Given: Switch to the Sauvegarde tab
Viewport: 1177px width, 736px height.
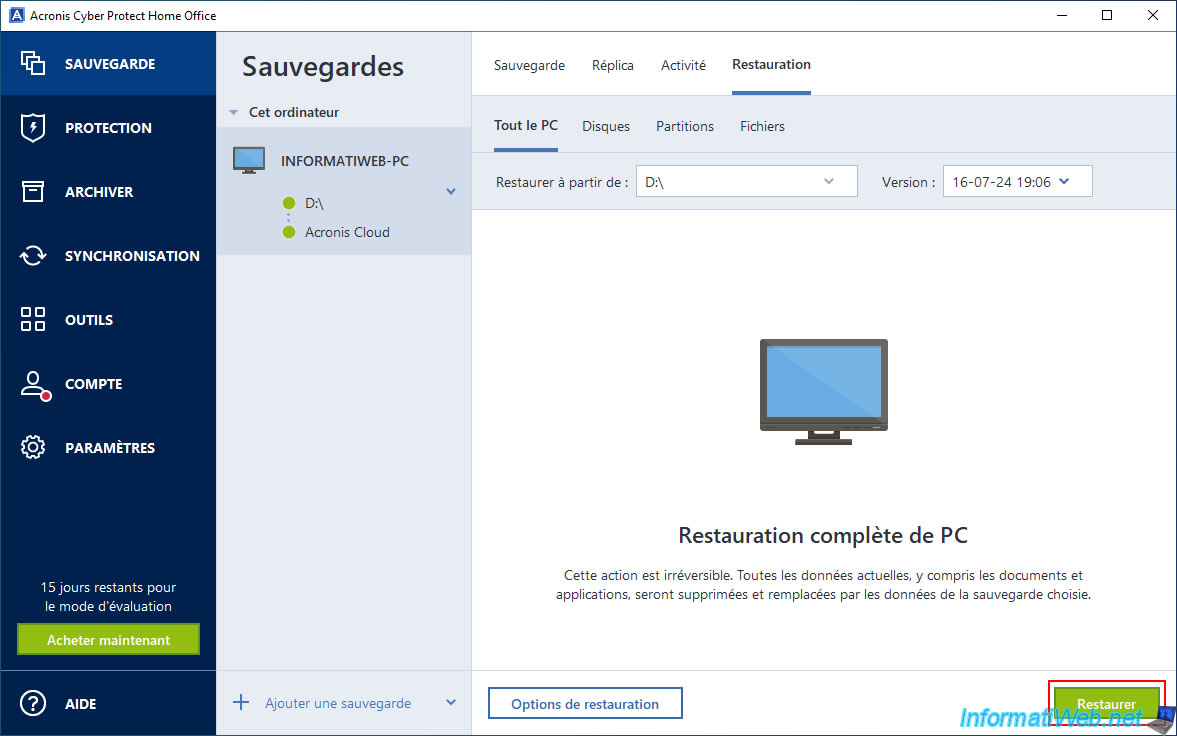Looking at the screenshot, I should point(529,65).
